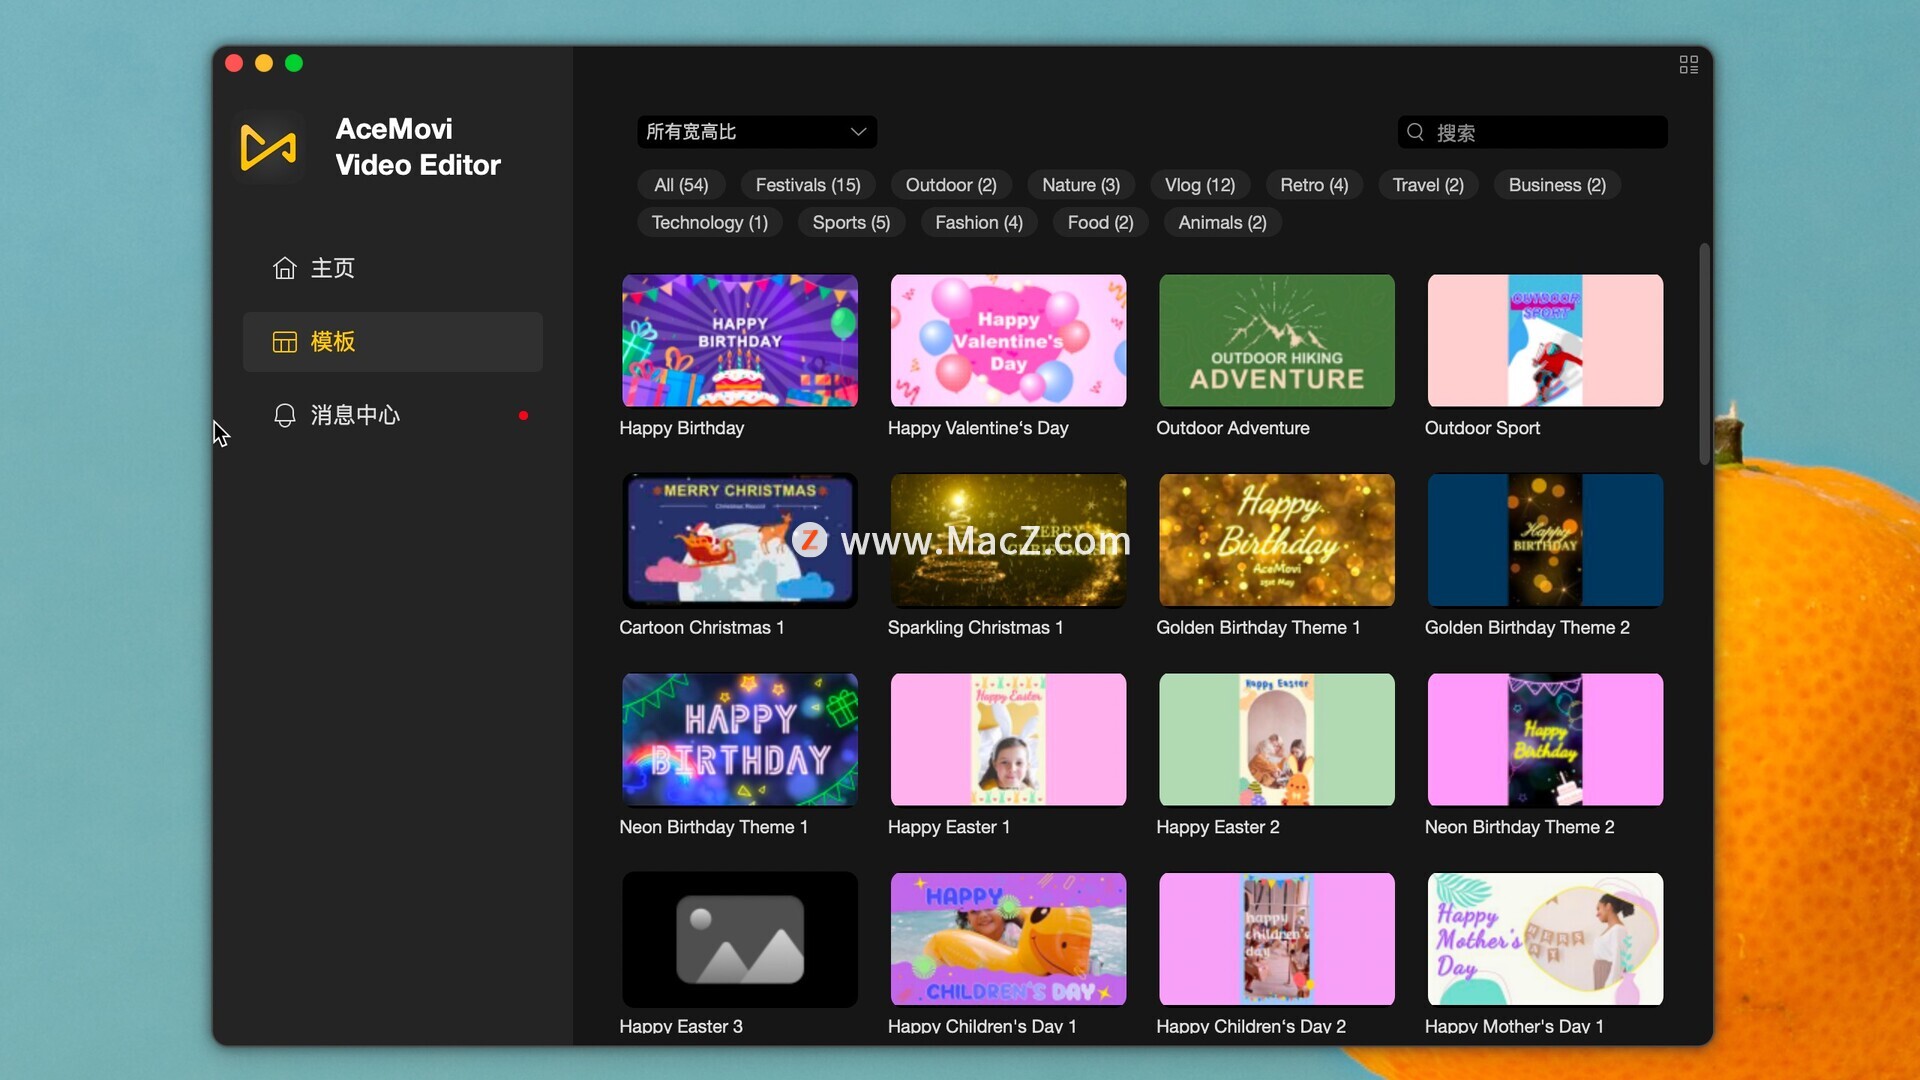Open the Happy Birthday template thumbnail
Image resolution: width=1920 pixels, height=1080 pixels.
(740, 341)
